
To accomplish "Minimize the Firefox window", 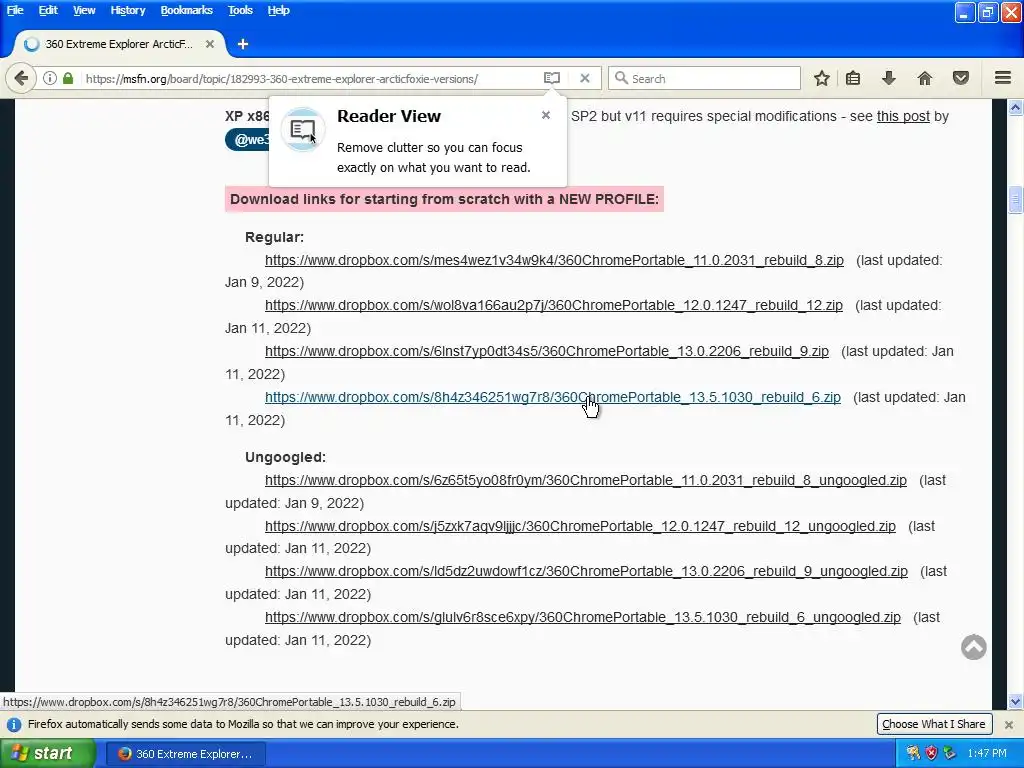I will click(965, 12).
